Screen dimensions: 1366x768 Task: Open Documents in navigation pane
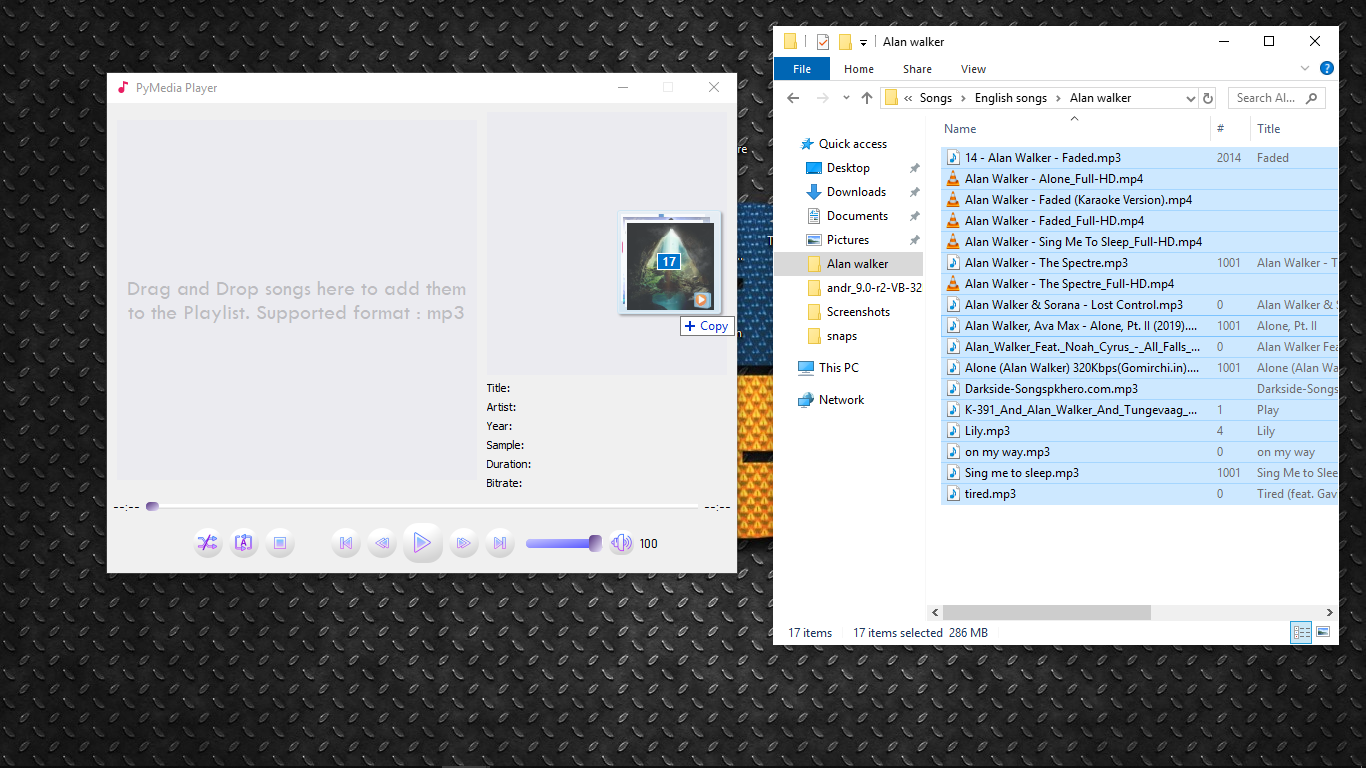pyautogui.click(x=857, y=216)
